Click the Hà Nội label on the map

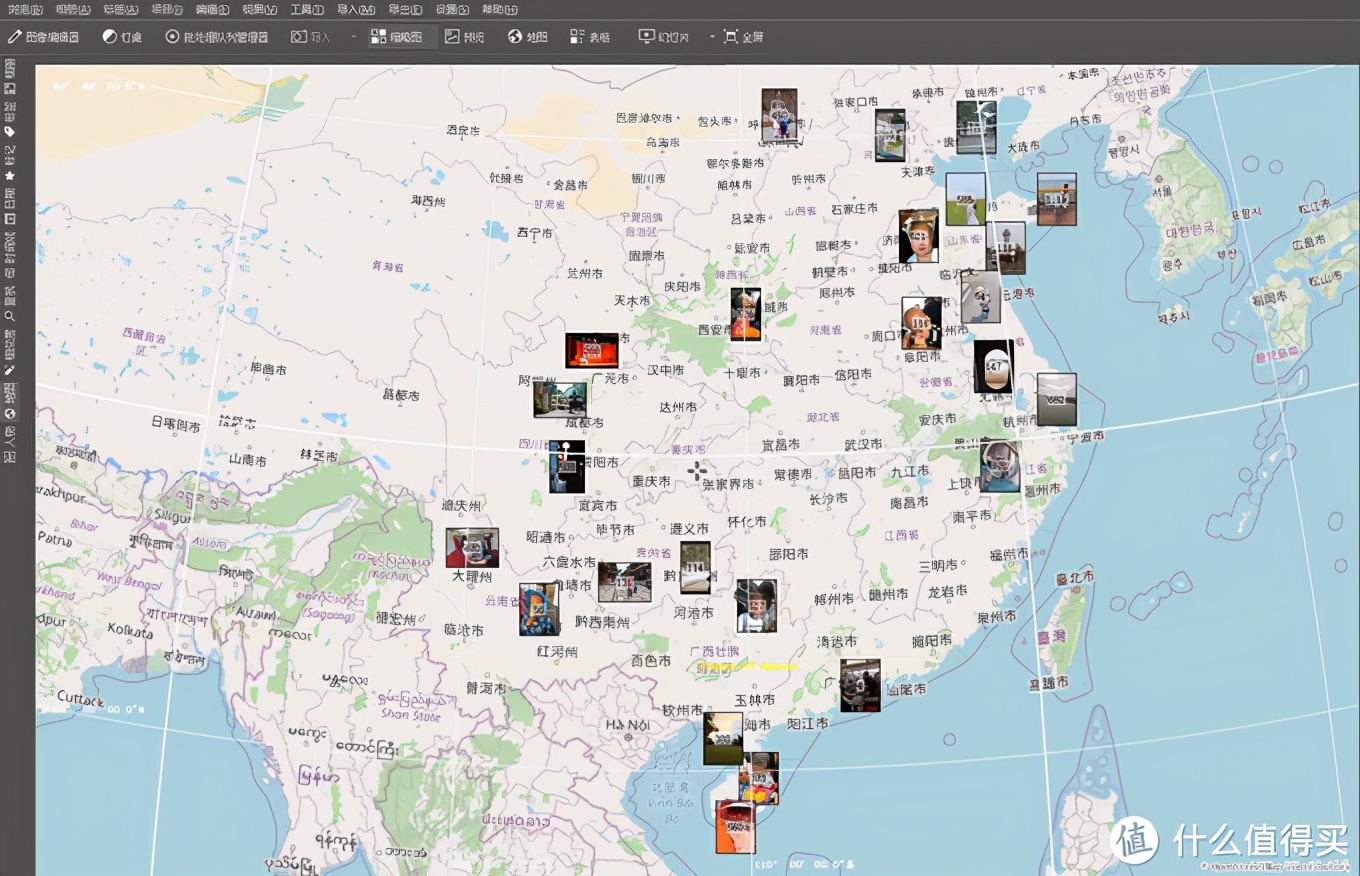coord(628,724)
